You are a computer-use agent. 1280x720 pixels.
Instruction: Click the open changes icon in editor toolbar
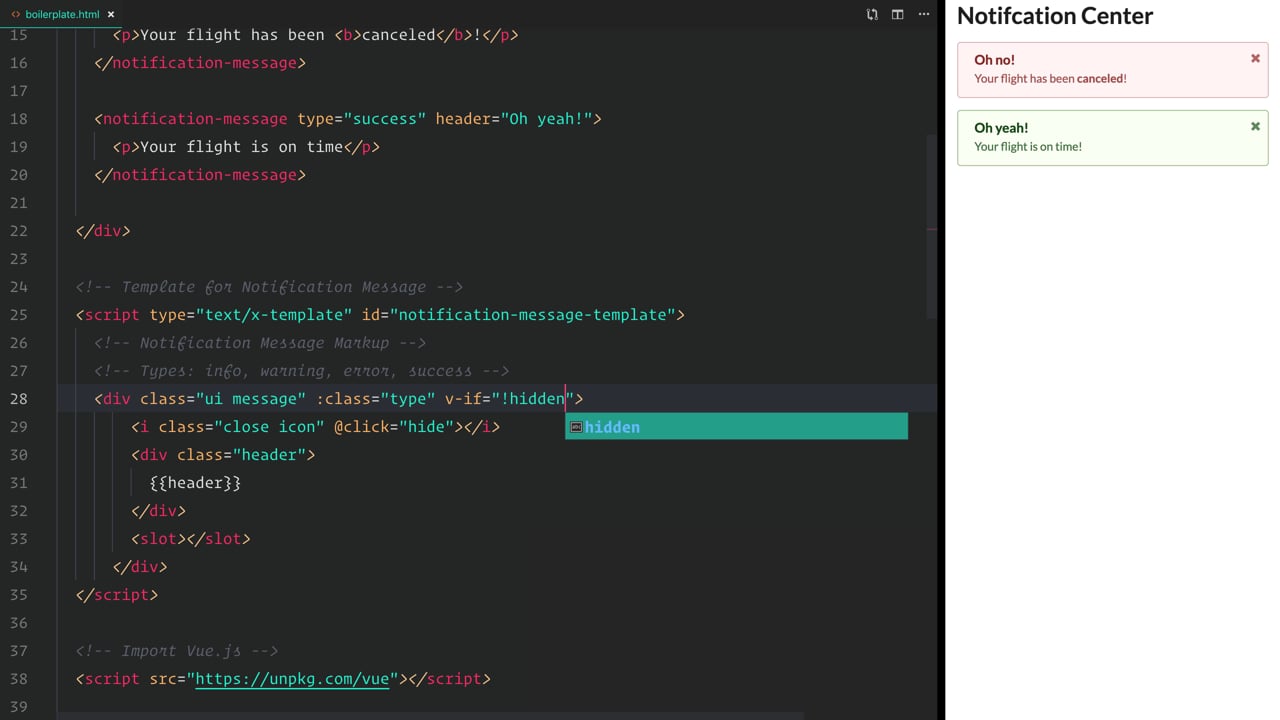[x=872, y=14]
